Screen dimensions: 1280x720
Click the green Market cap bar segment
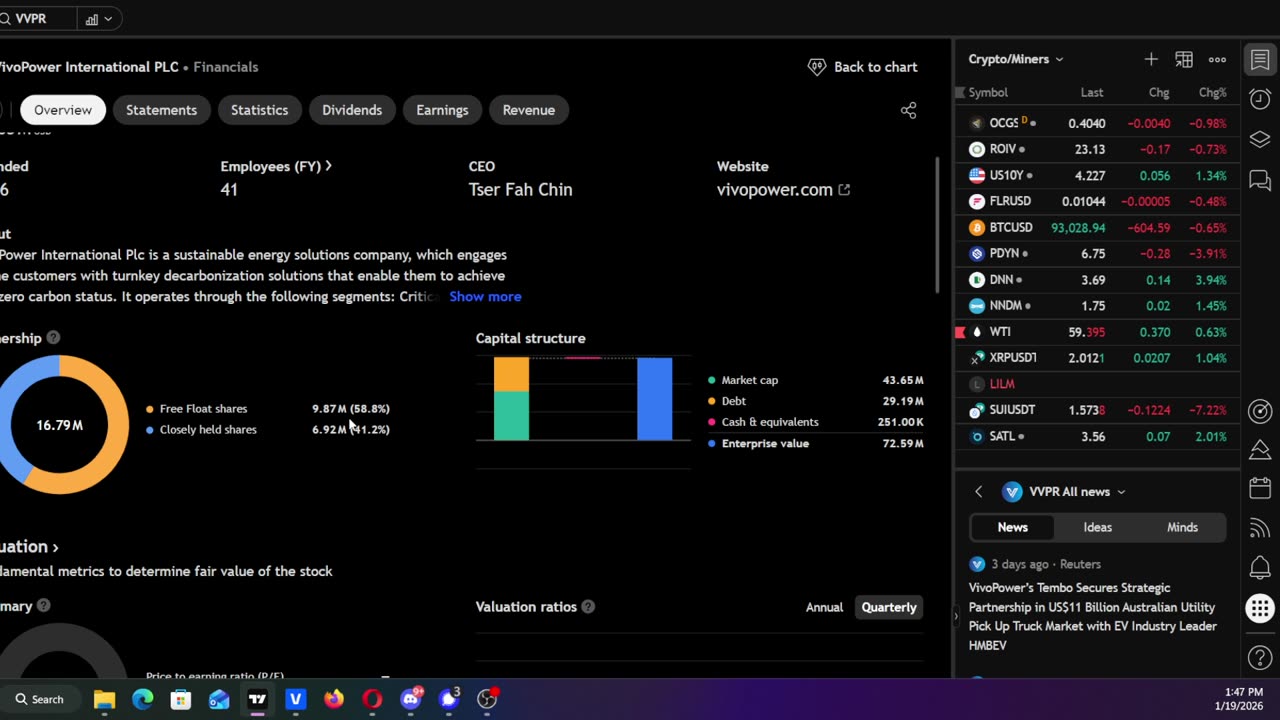(511, 416)
